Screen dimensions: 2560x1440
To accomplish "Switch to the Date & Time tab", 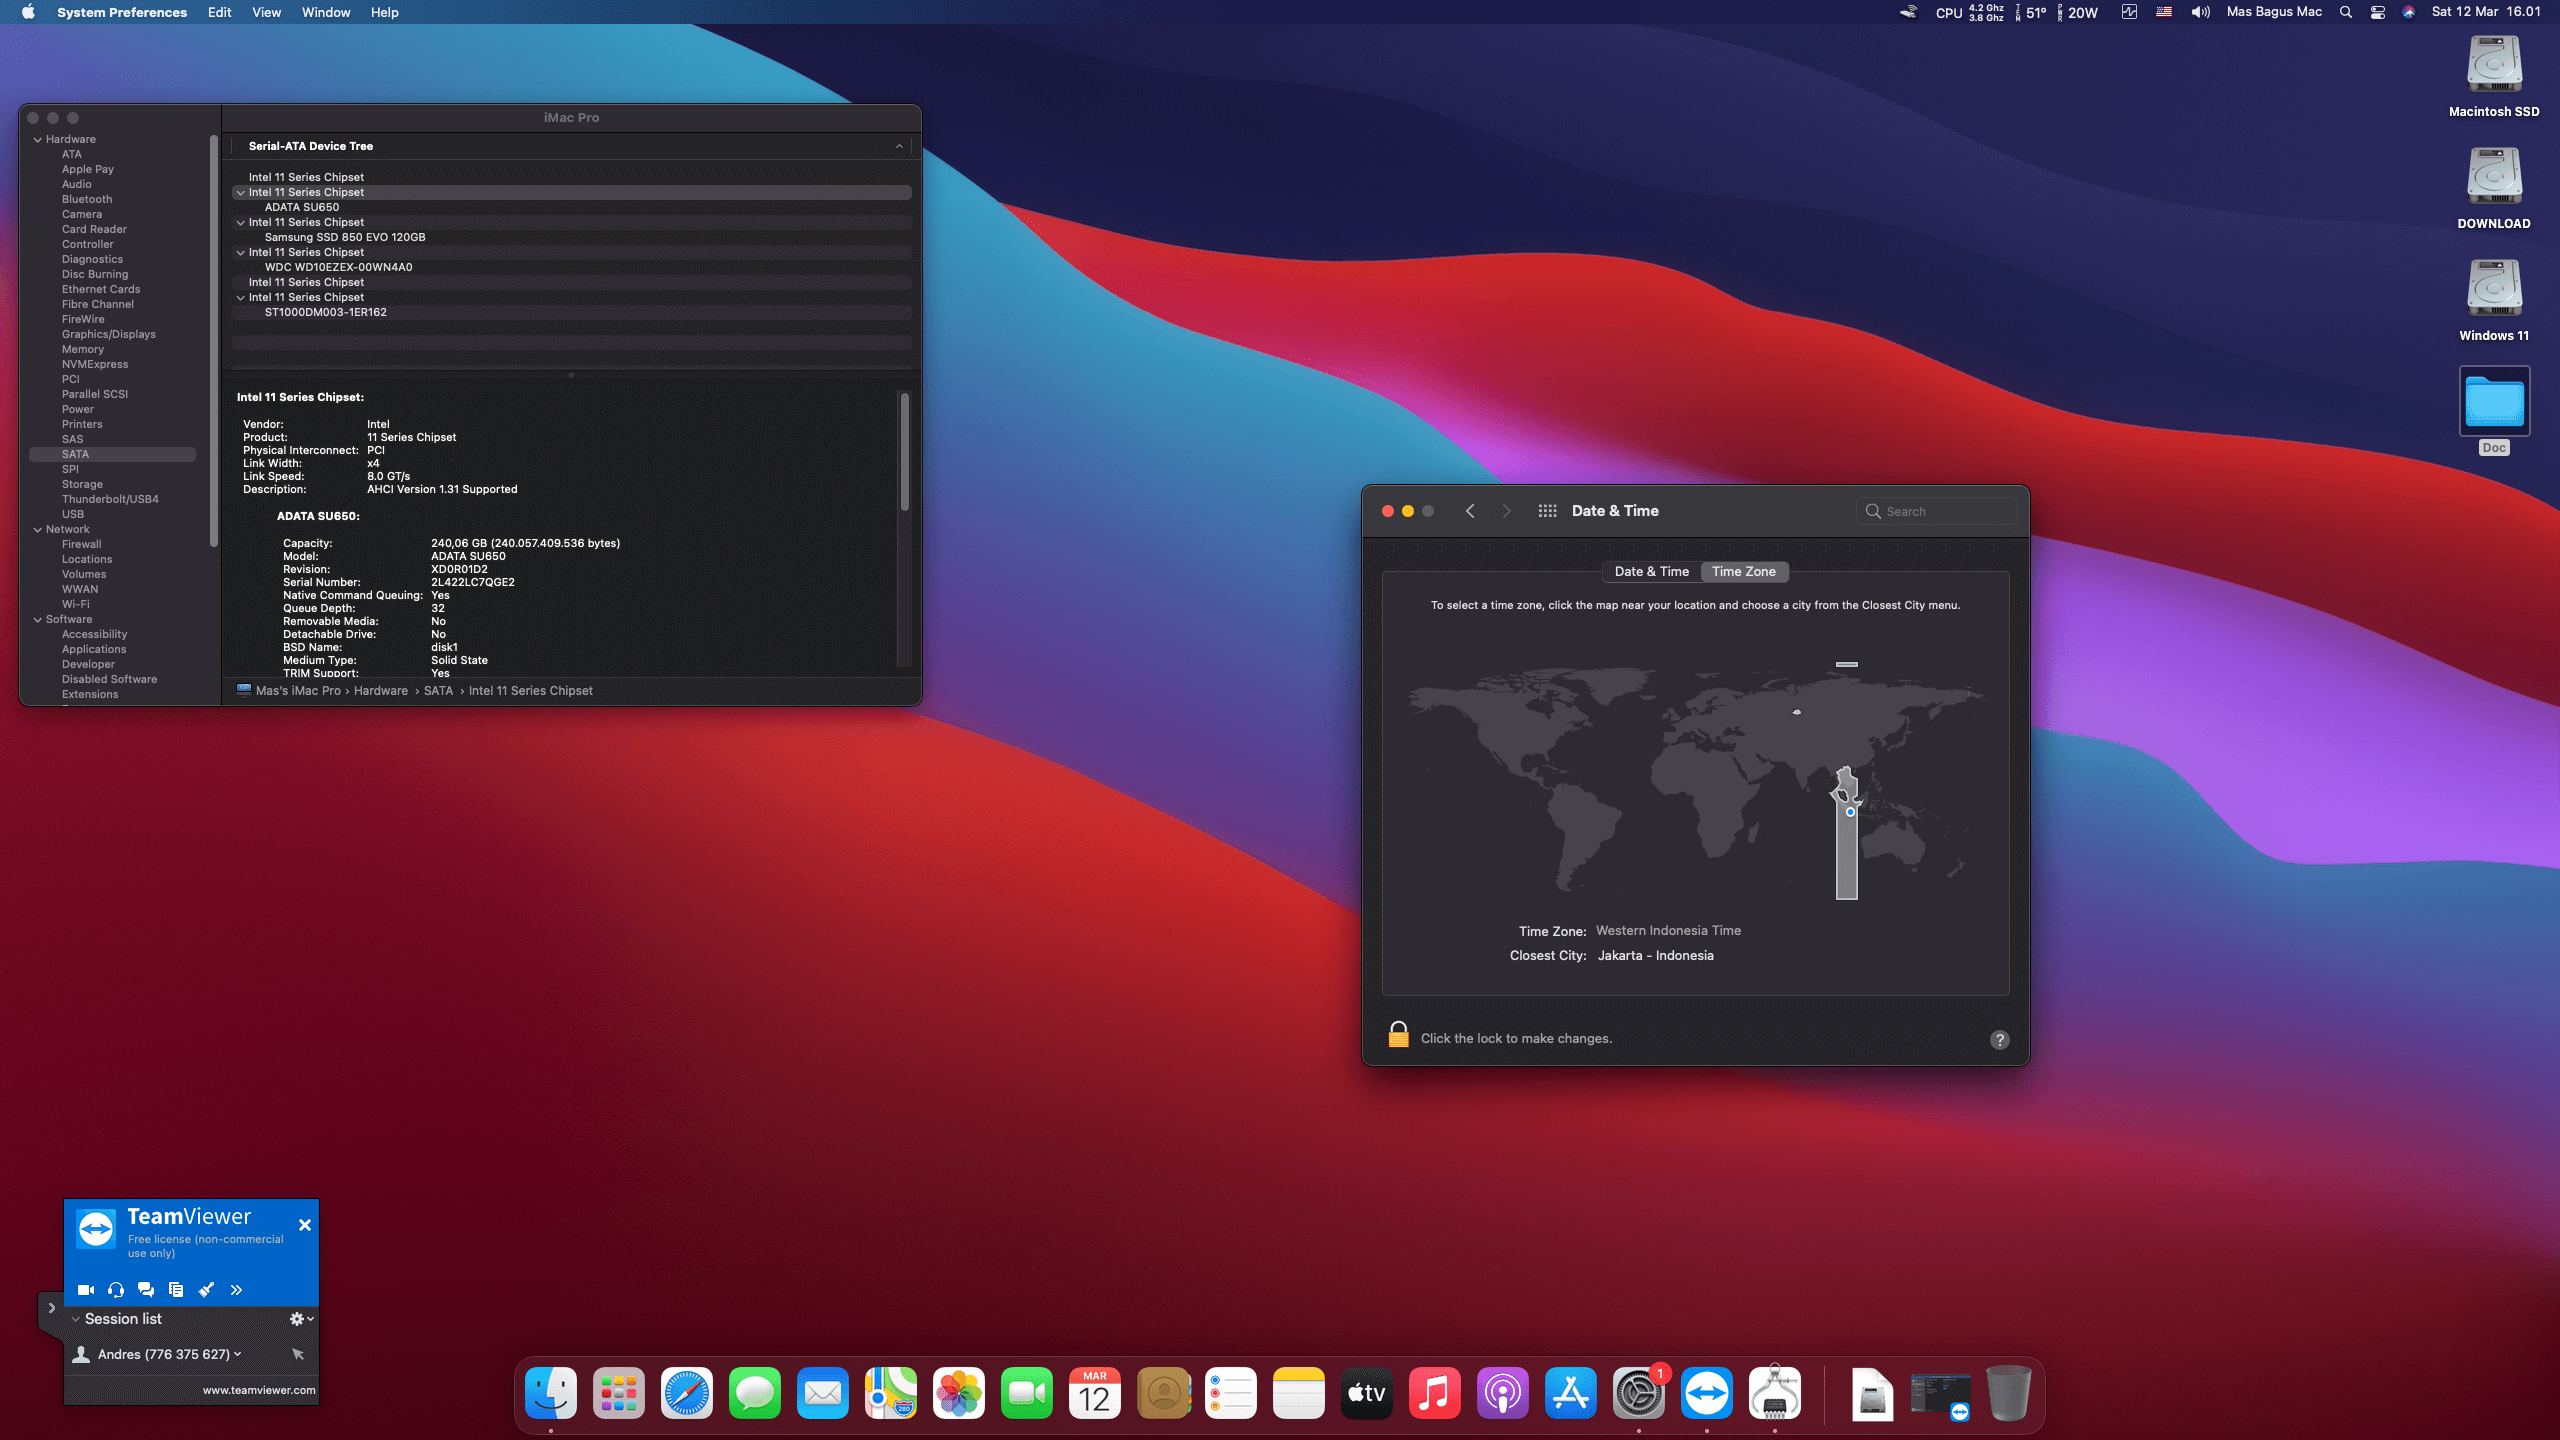I will pos(1651,572).
